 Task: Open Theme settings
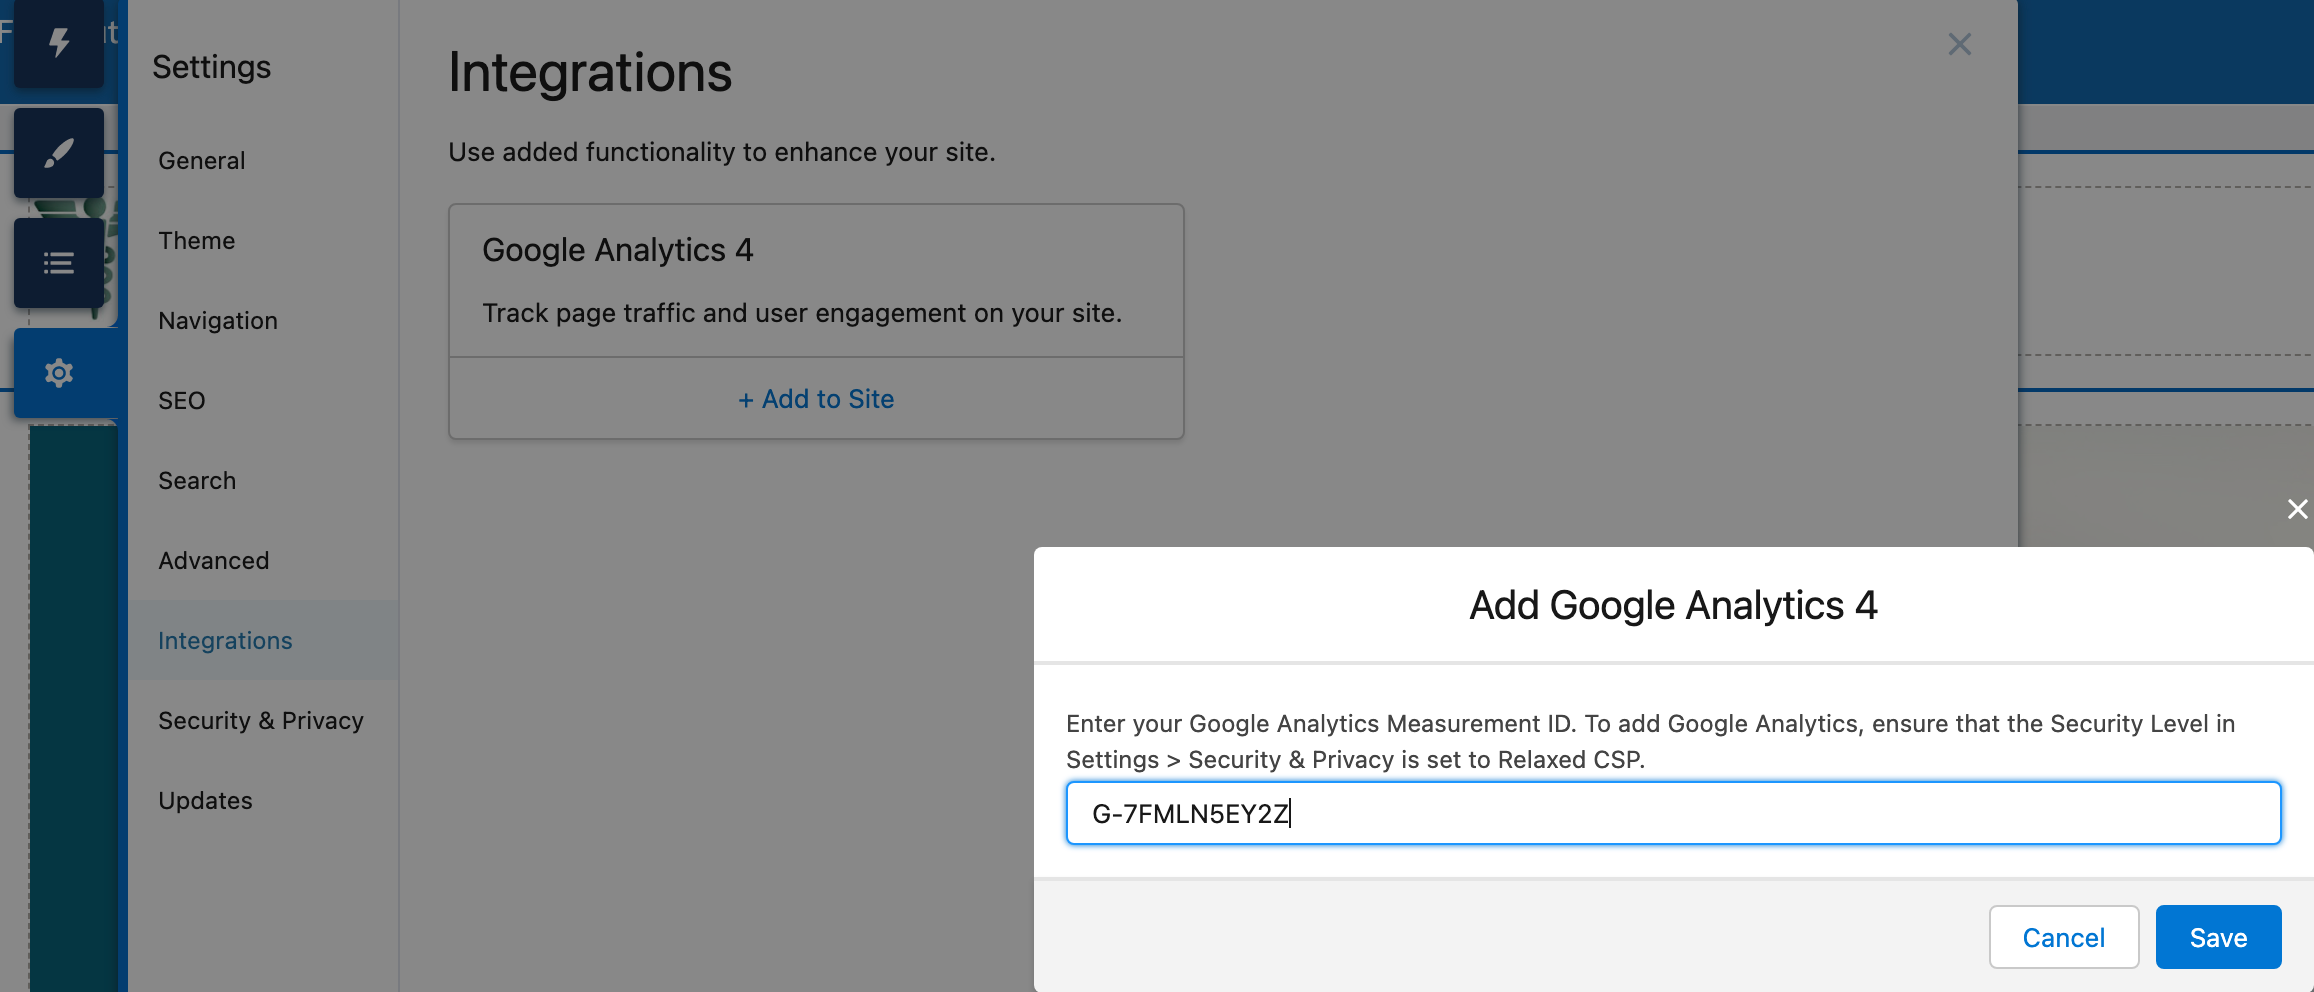(195, 240)
